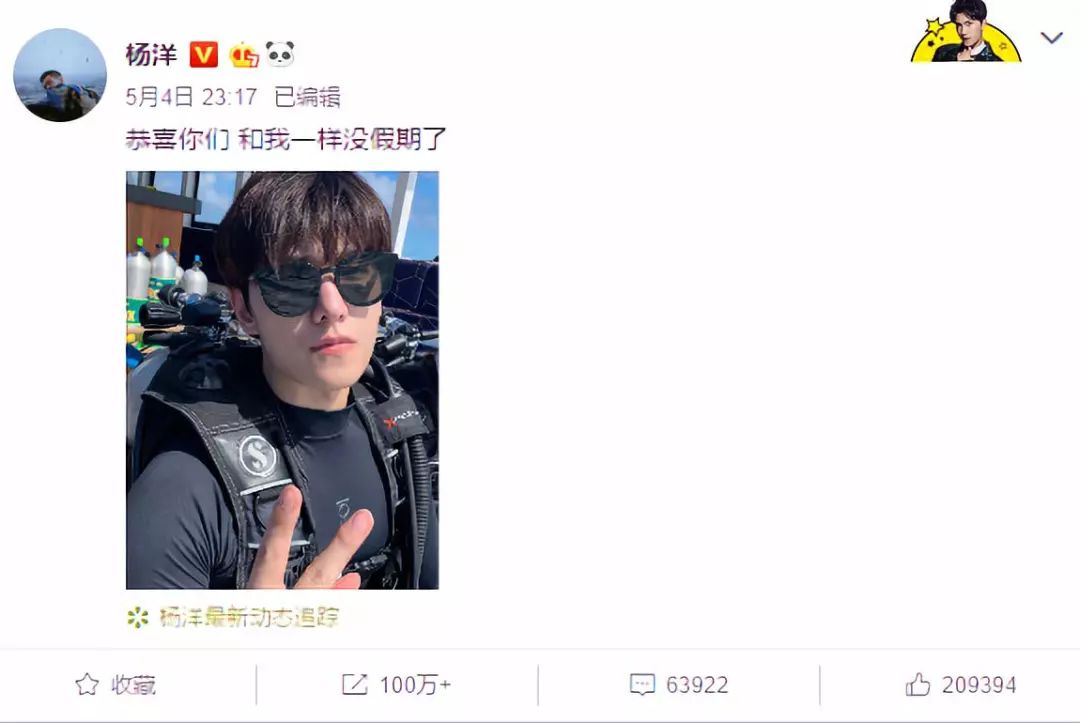Viewport: 1080px width, 723px height.
Task: Expand the post options chevron menu
Action: click(x=1051, y=37)
